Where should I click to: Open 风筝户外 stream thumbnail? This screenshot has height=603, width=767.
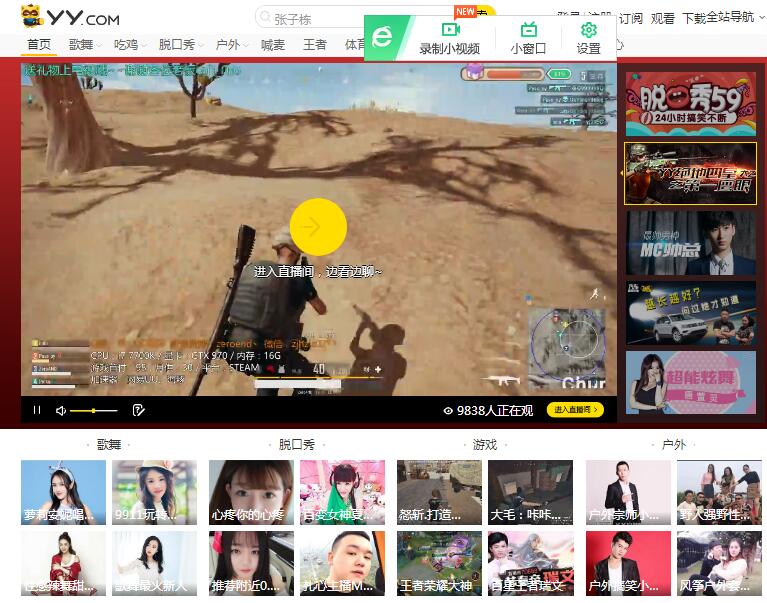point(719,563)
